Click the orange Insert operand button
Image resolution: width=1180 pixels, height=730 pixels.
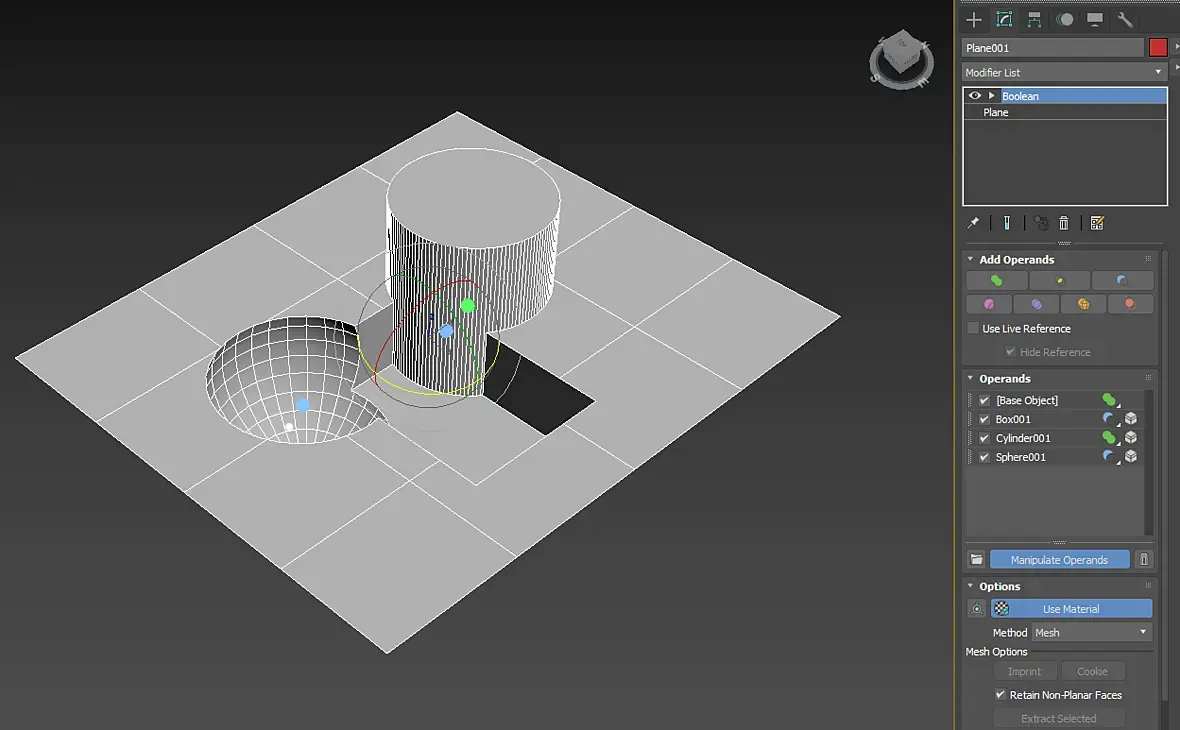click(x=1083, y=304)
